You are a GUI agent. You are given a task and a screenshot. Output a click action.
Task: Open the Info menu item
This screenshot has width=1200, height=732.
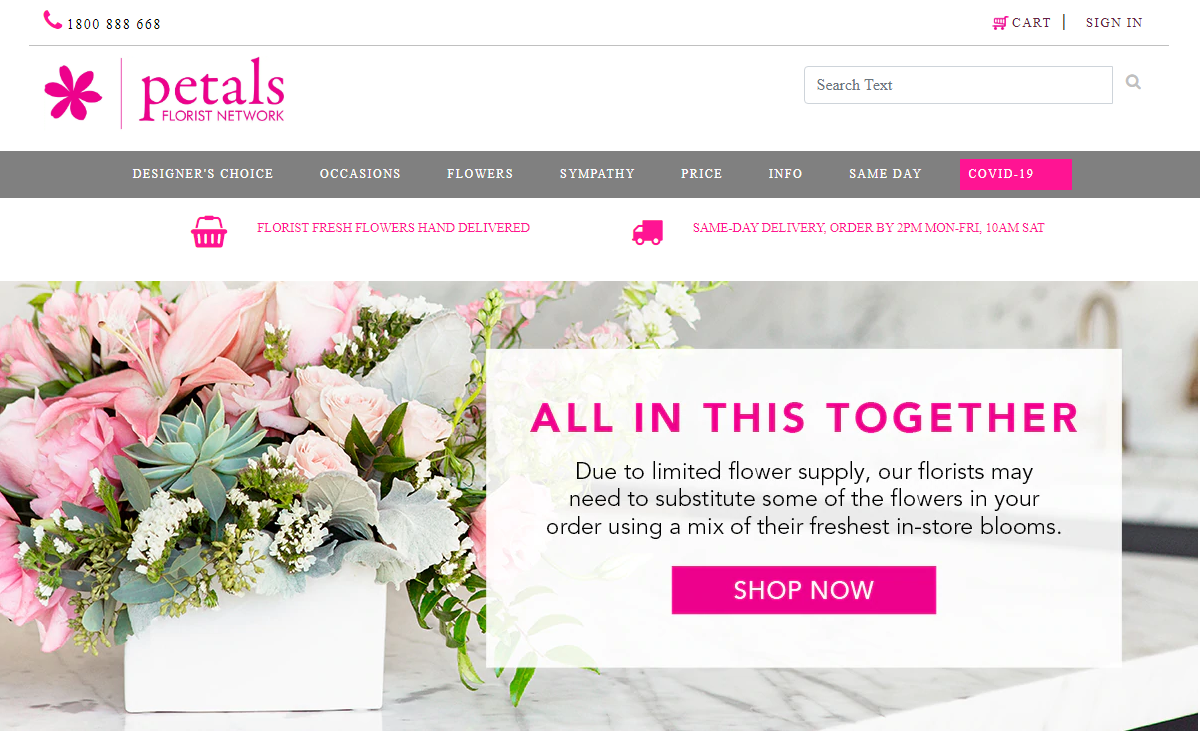tap(786, 174)
